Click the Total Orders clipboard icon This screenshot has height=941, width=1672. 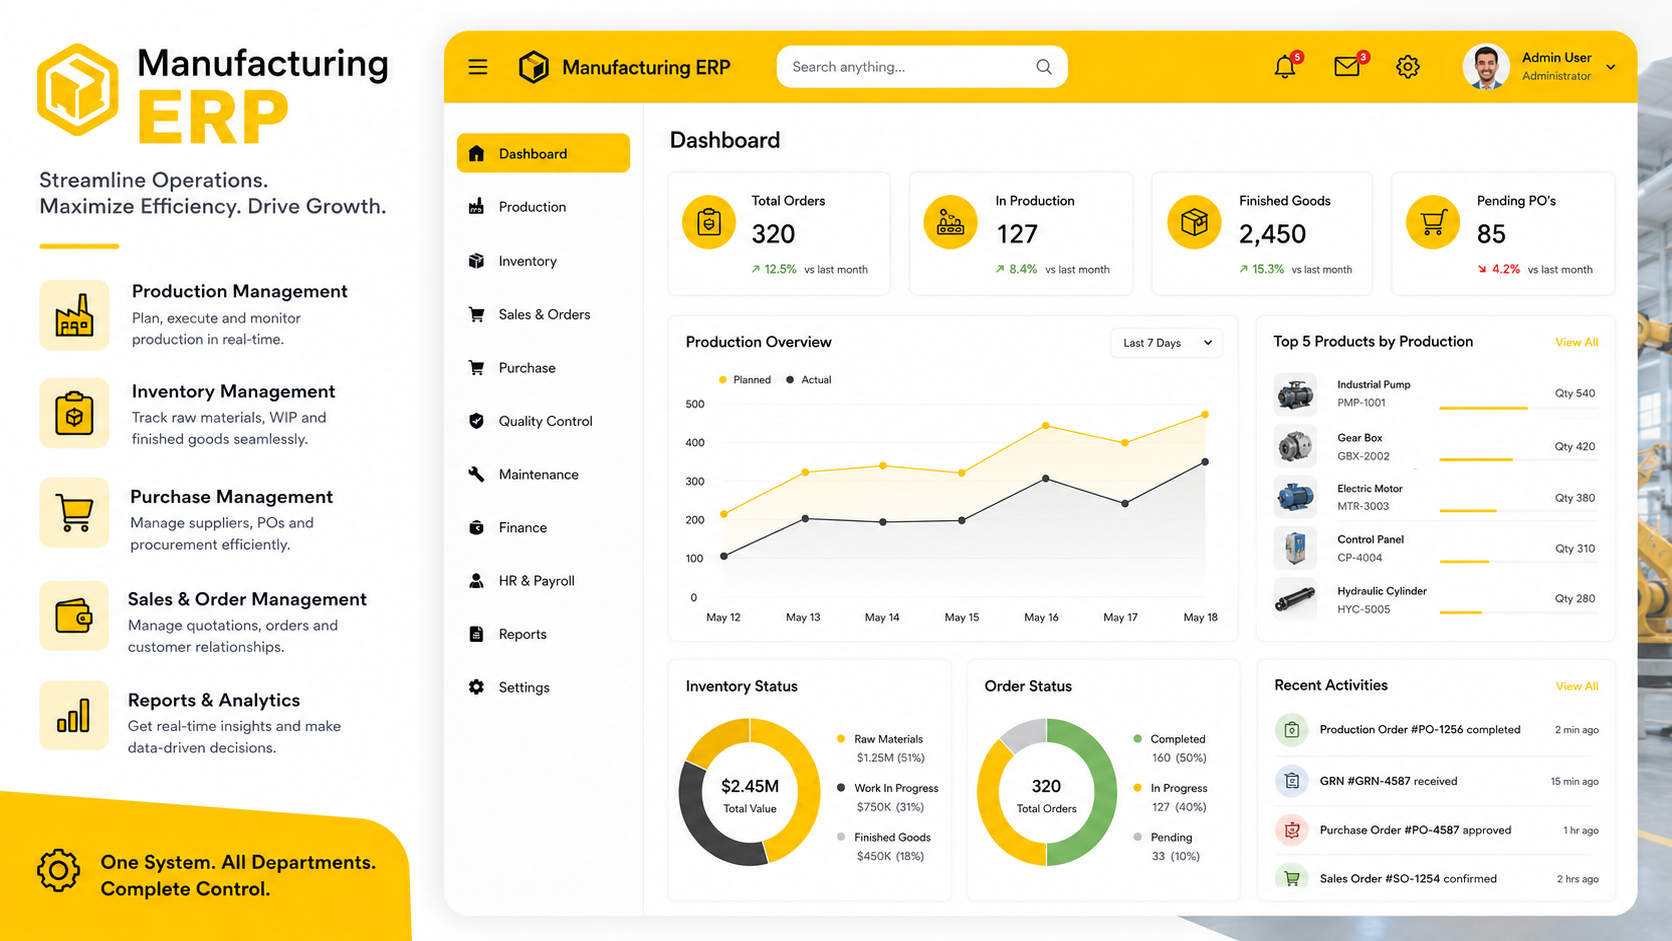[709, 222]
